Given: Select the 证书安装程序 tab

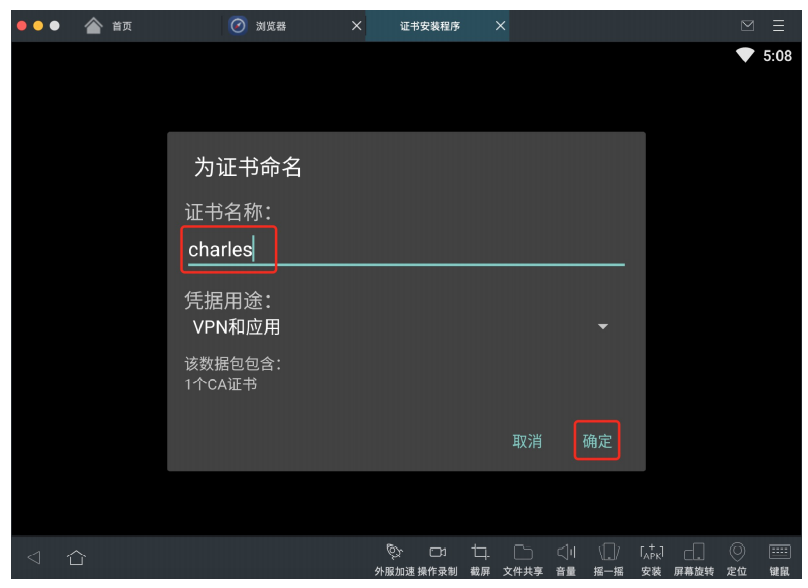Looking at the screenshot, I should tap(437, 26).
